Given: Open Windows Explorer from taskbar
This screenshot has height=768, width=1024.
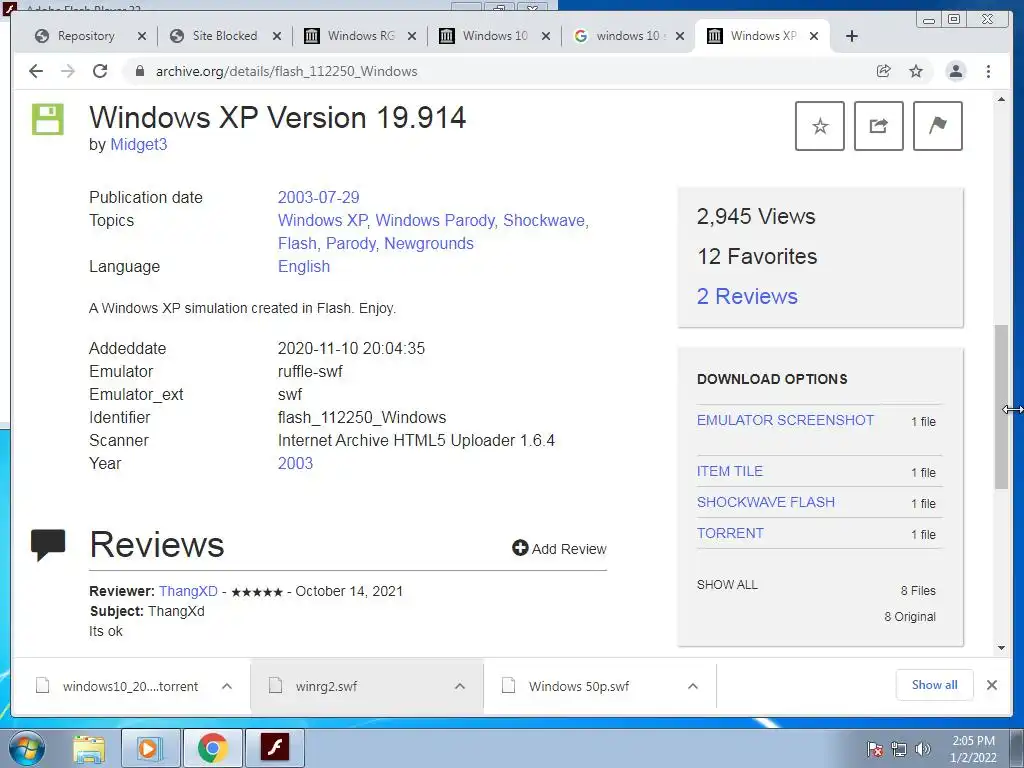Looking at the screenshot, I should [89, 748].
